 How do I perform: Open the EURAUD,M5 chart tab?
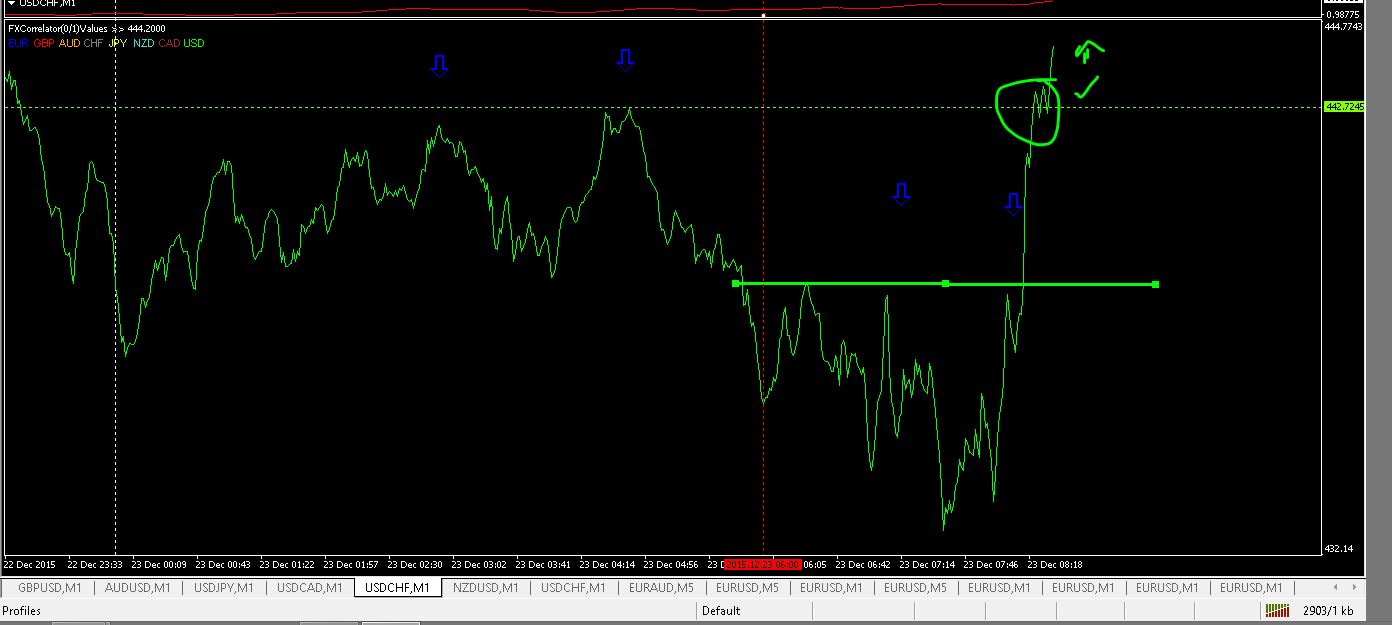tap(662, 588)
